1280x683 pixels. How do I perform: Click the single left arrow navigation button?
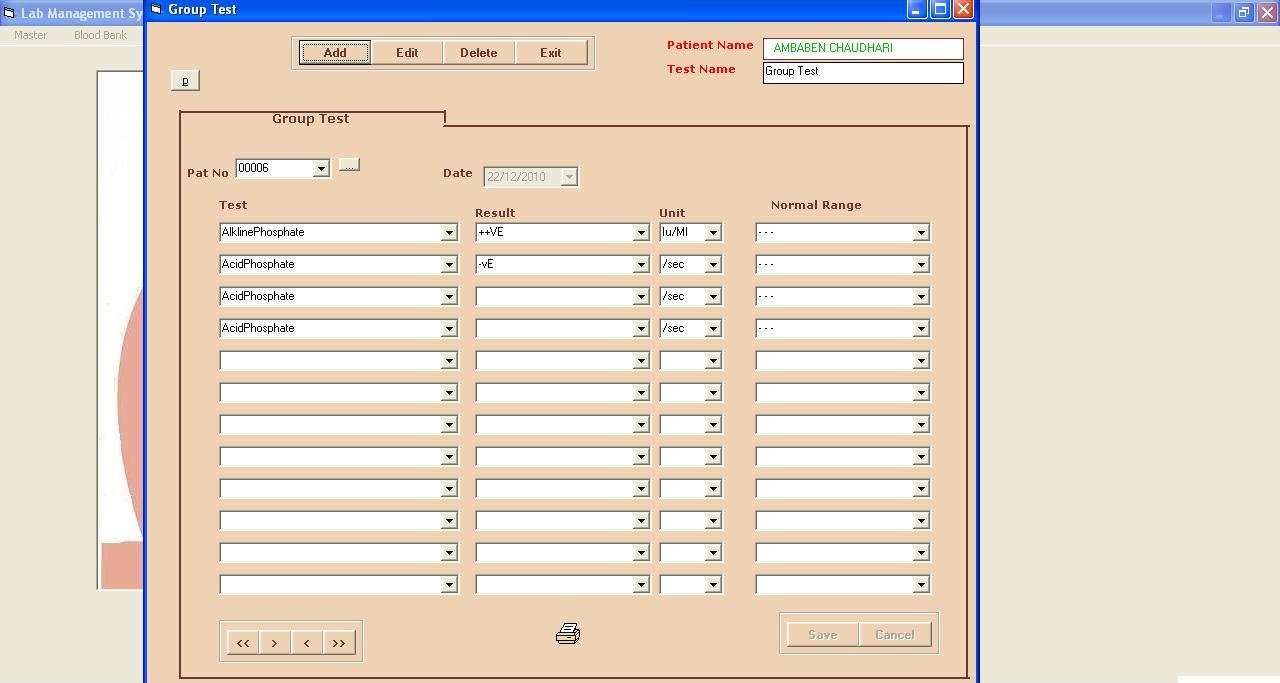[306, 643]
